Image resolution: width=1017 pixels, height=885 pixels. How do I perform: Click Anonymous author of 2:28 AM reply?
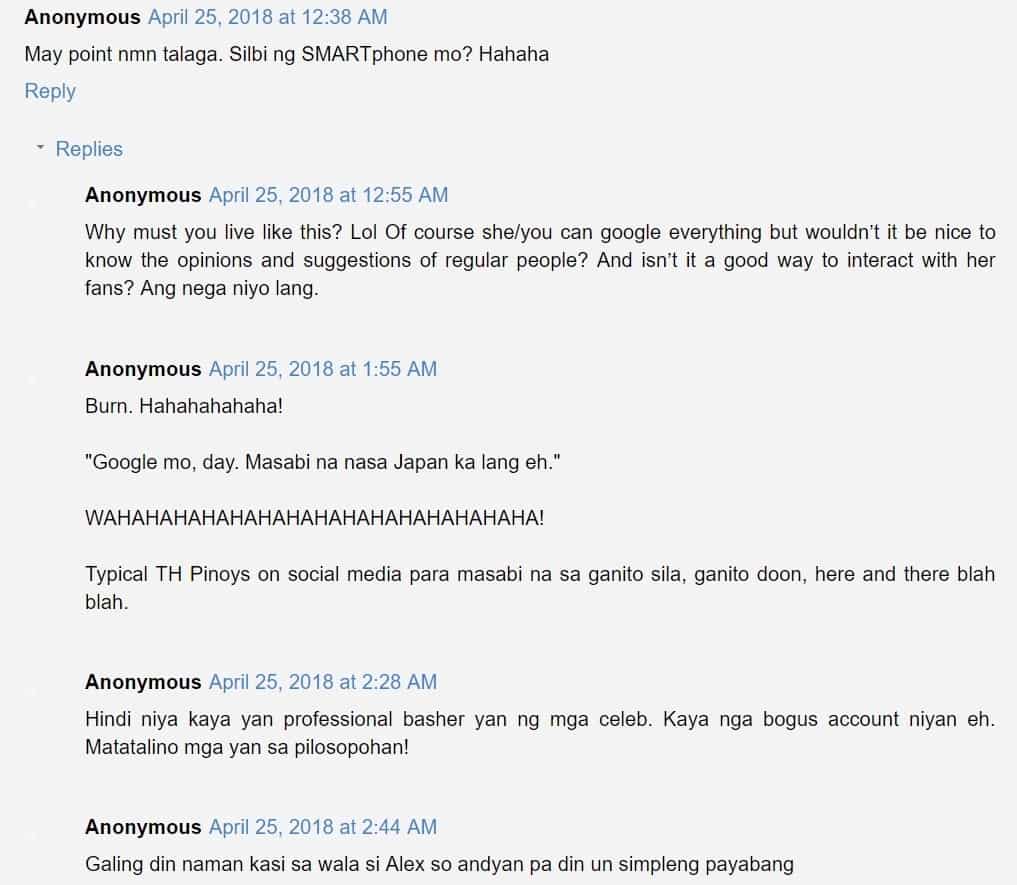[143, 682]
